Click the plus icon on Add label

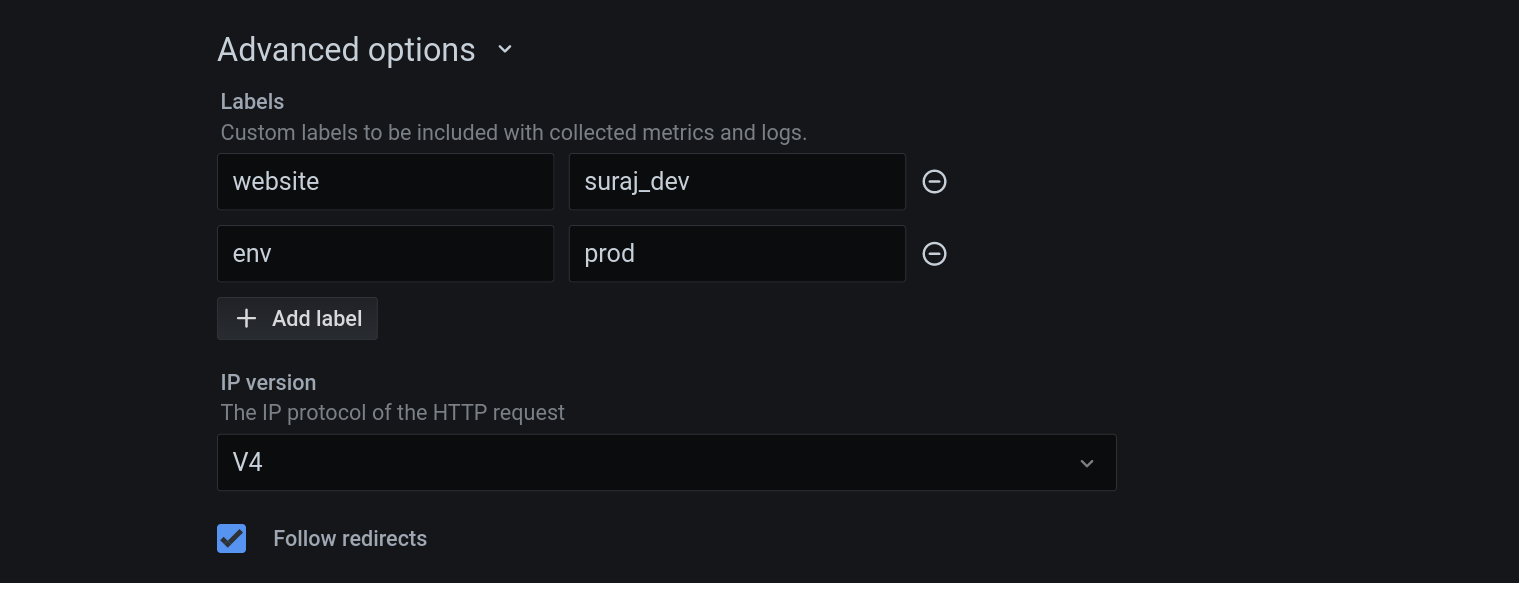coord(246,319)
